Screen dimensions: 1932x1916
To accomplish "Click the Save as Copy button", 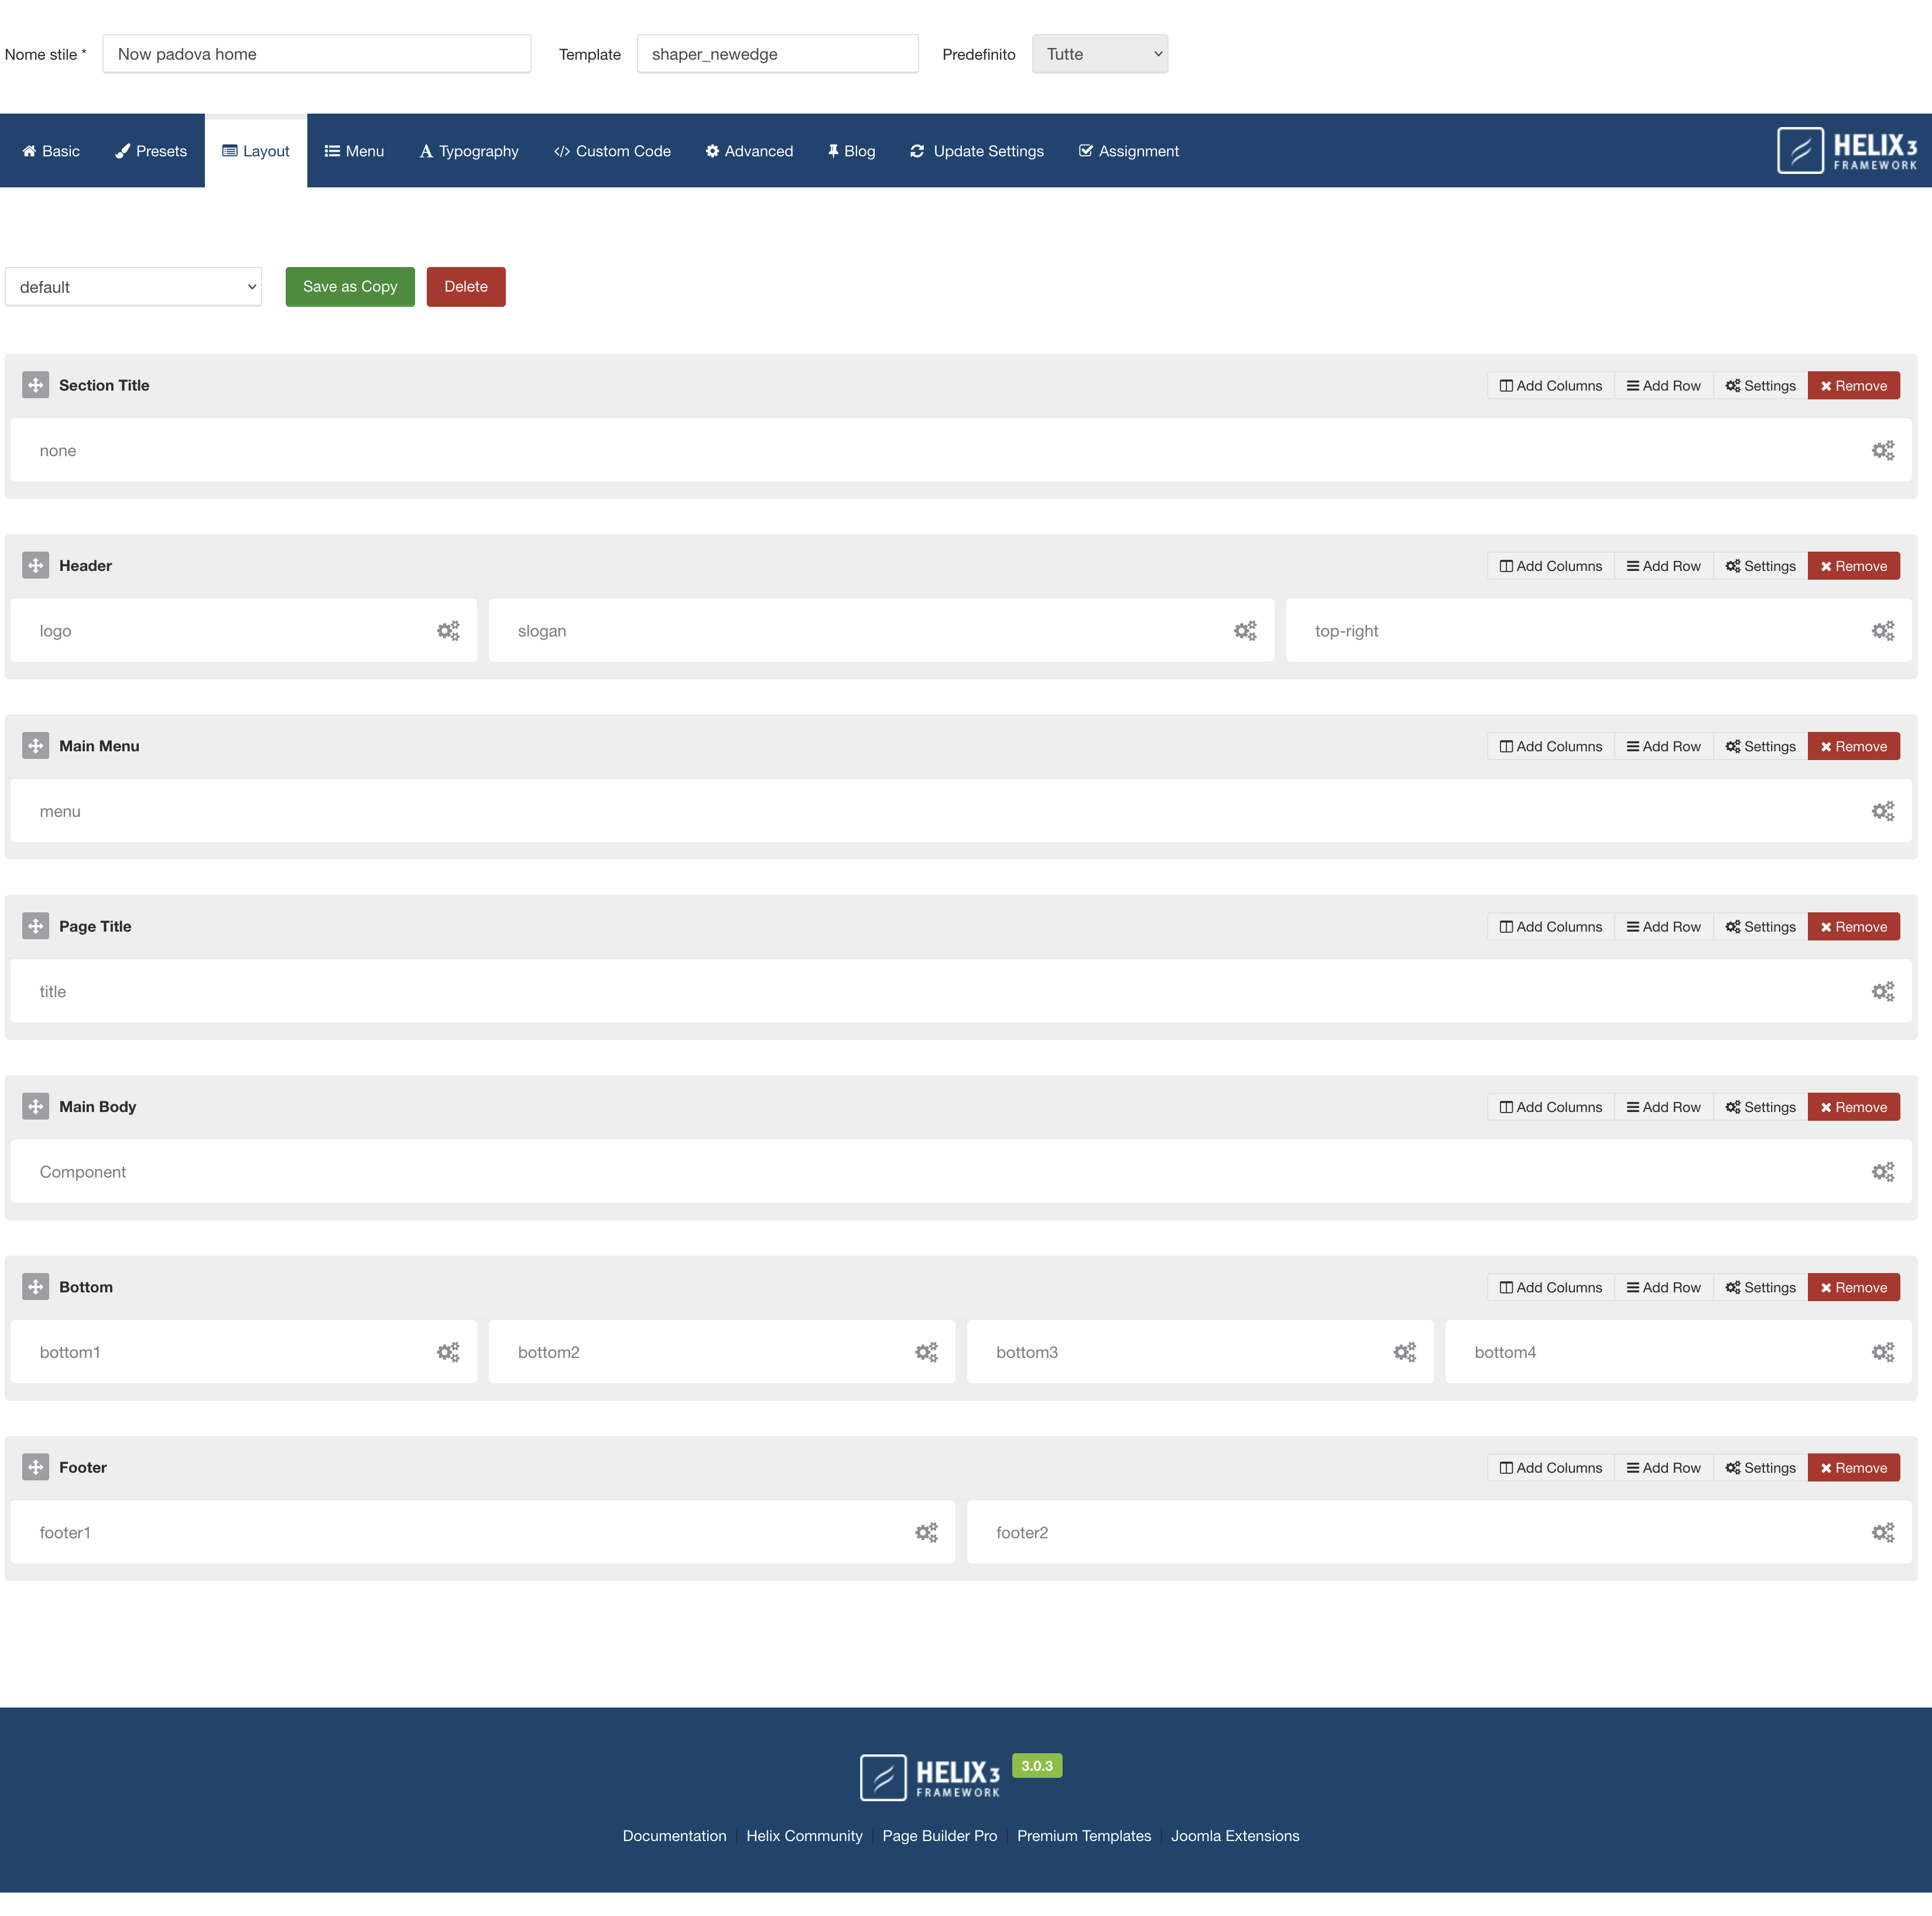I will click(x=350, y=287).
